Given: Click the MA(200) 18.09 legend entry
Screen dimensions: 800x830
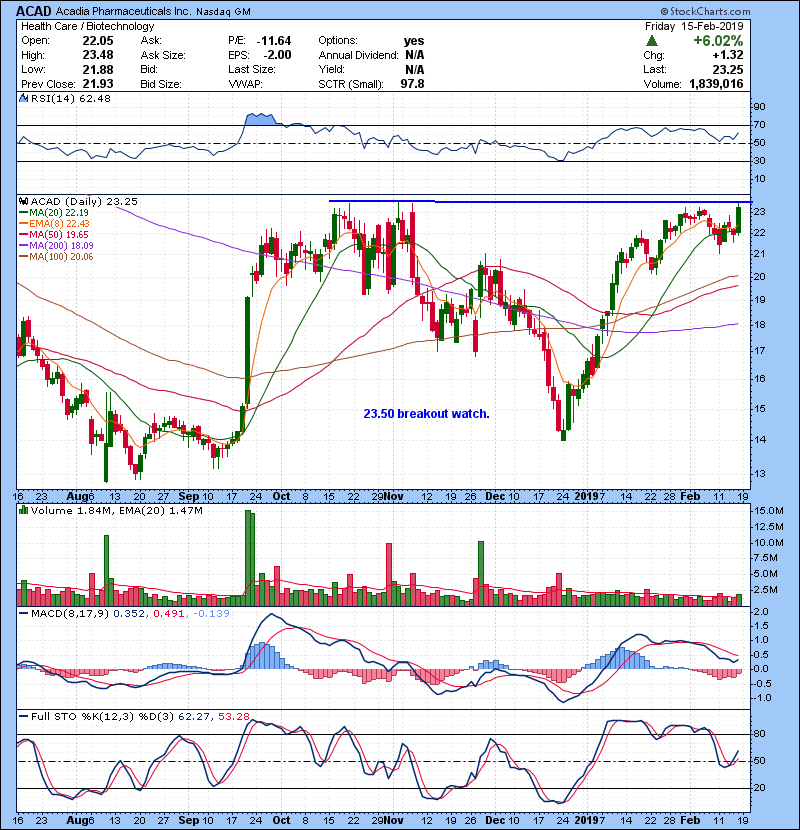Looking at the screenshot, I should [x=56, y=246].
